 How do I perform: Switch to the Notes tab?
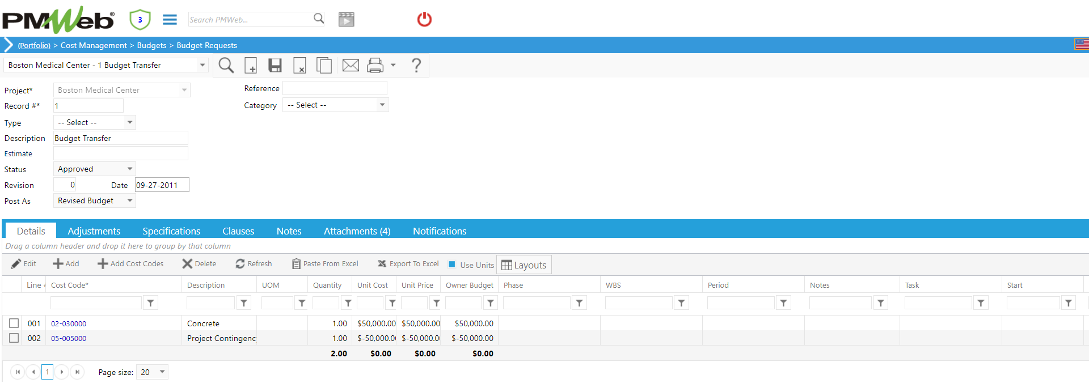tap(289, 231)
